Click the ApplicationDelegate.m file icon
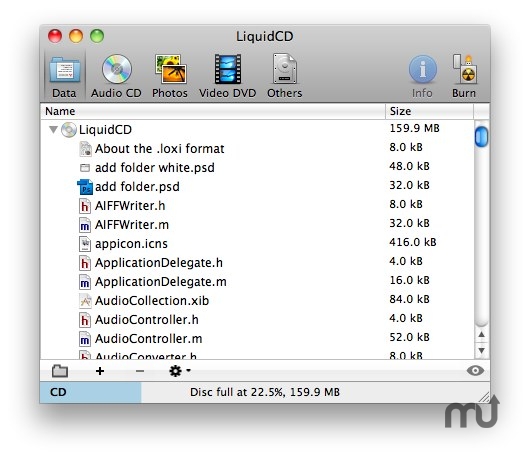530x458 pixels. click(85, 282)
